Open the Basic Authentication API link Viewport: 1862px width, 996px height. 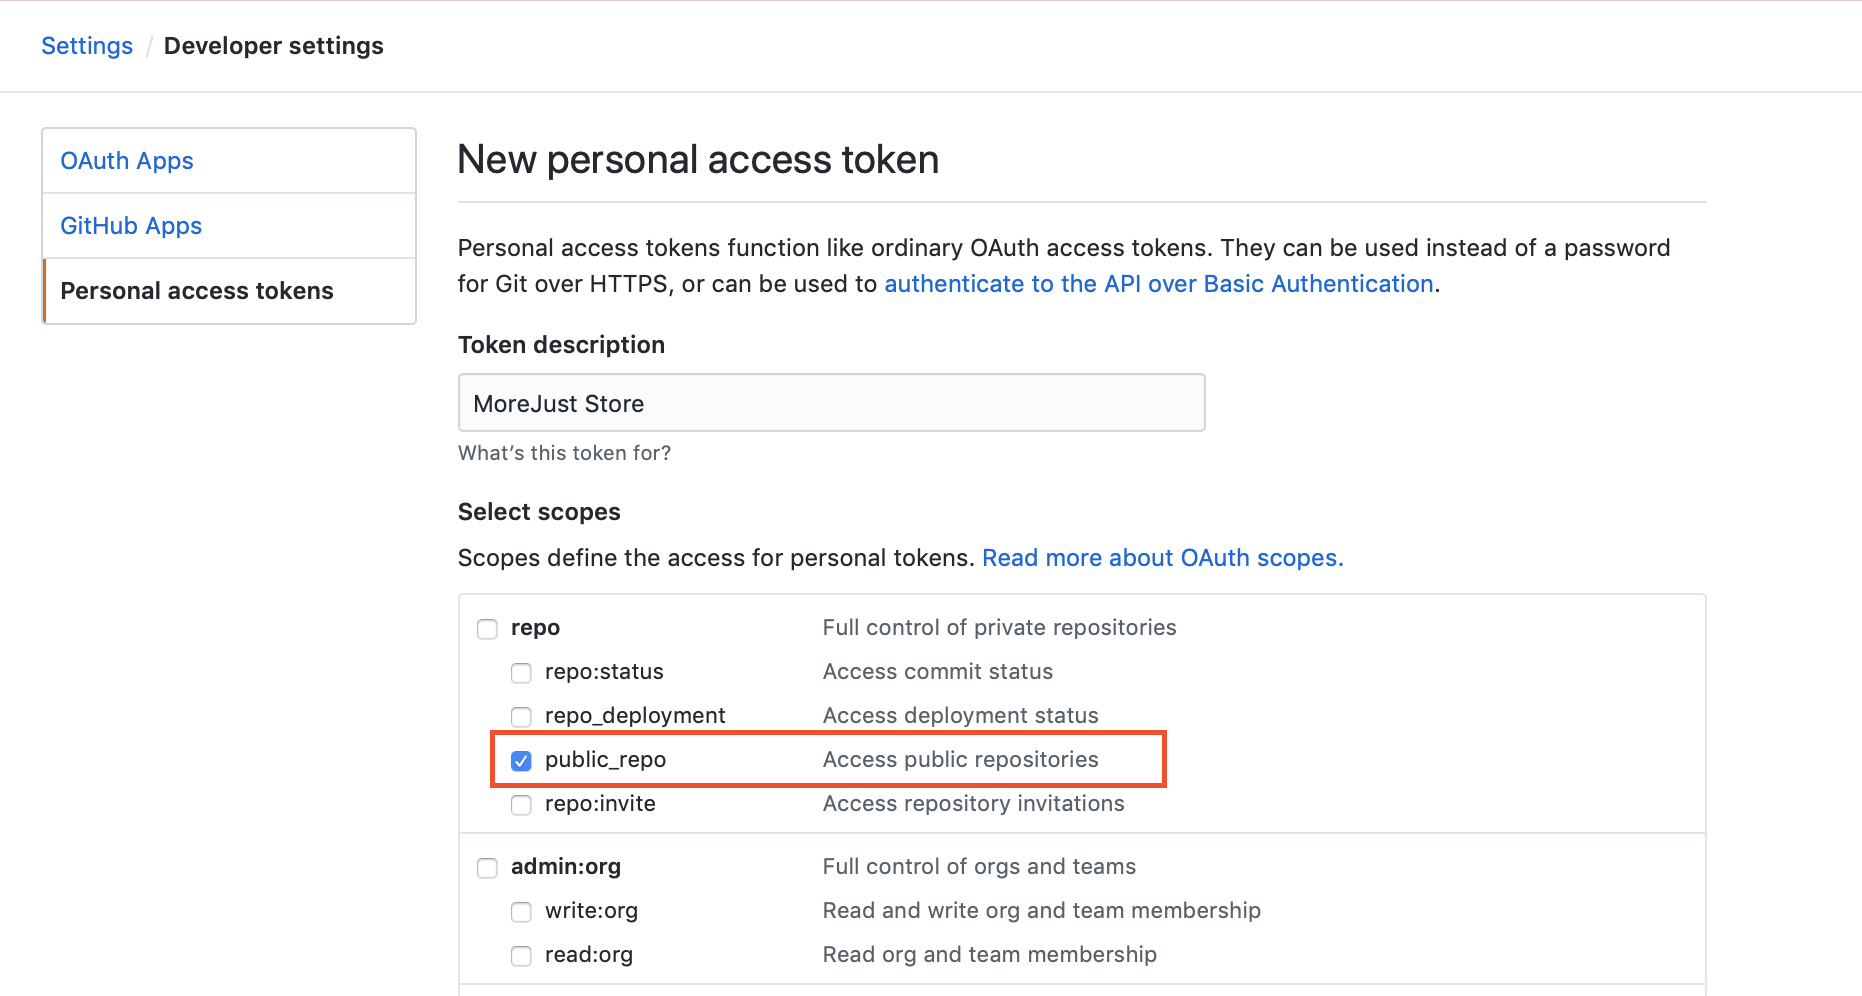[1158, 284]
